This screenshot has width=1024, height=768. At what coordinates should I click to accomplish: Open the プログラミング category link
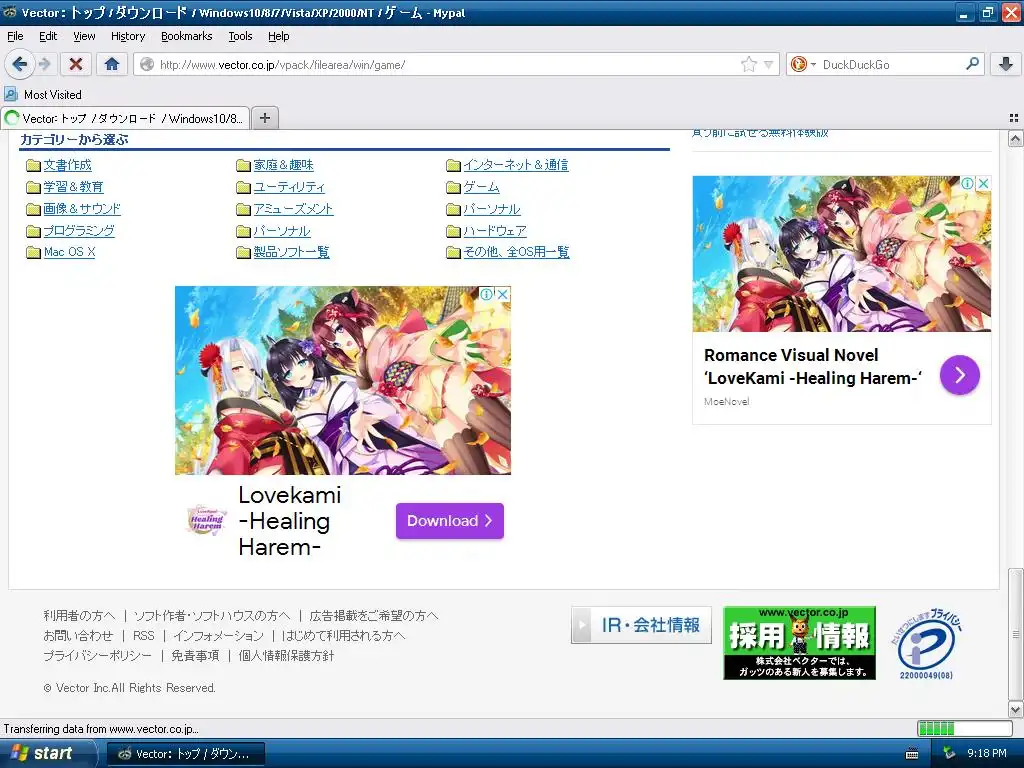(79, 231)
